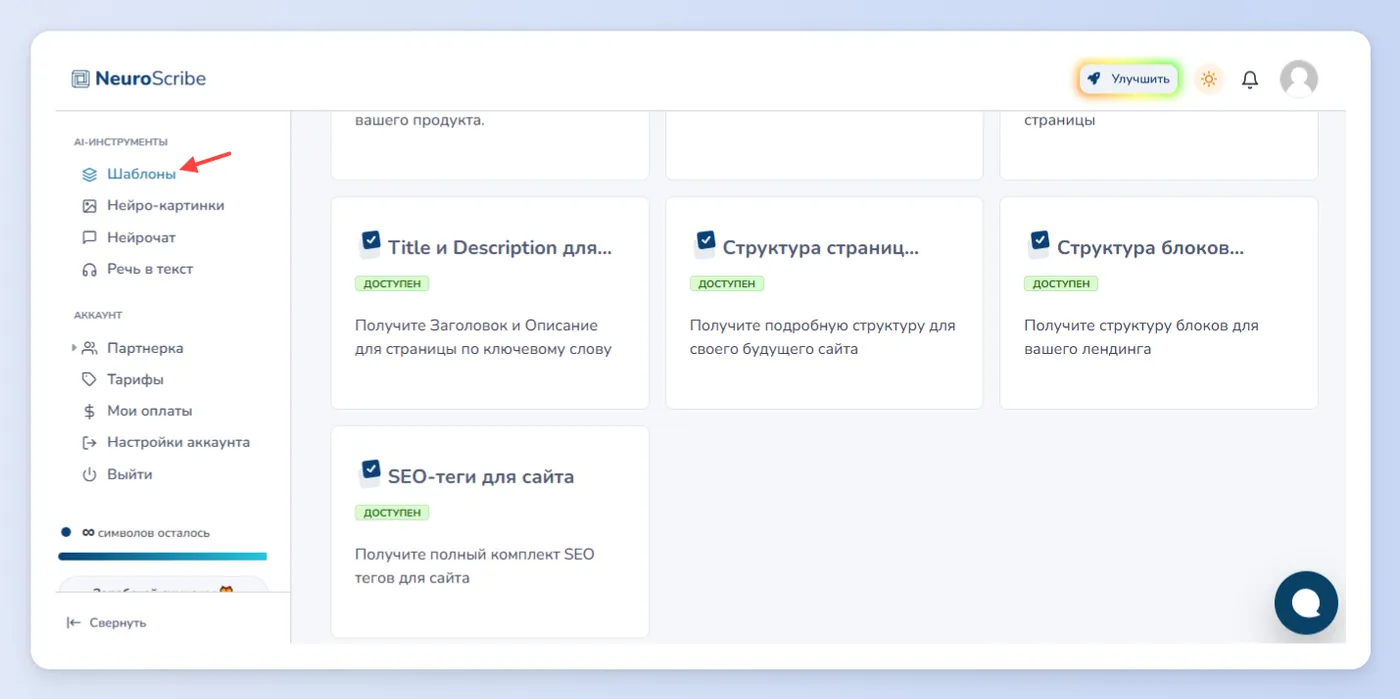The image size is (1400, 699).
Task: Click text 'Получите структуру блоков для вашего лендинга'
Action: (1141, 338)
